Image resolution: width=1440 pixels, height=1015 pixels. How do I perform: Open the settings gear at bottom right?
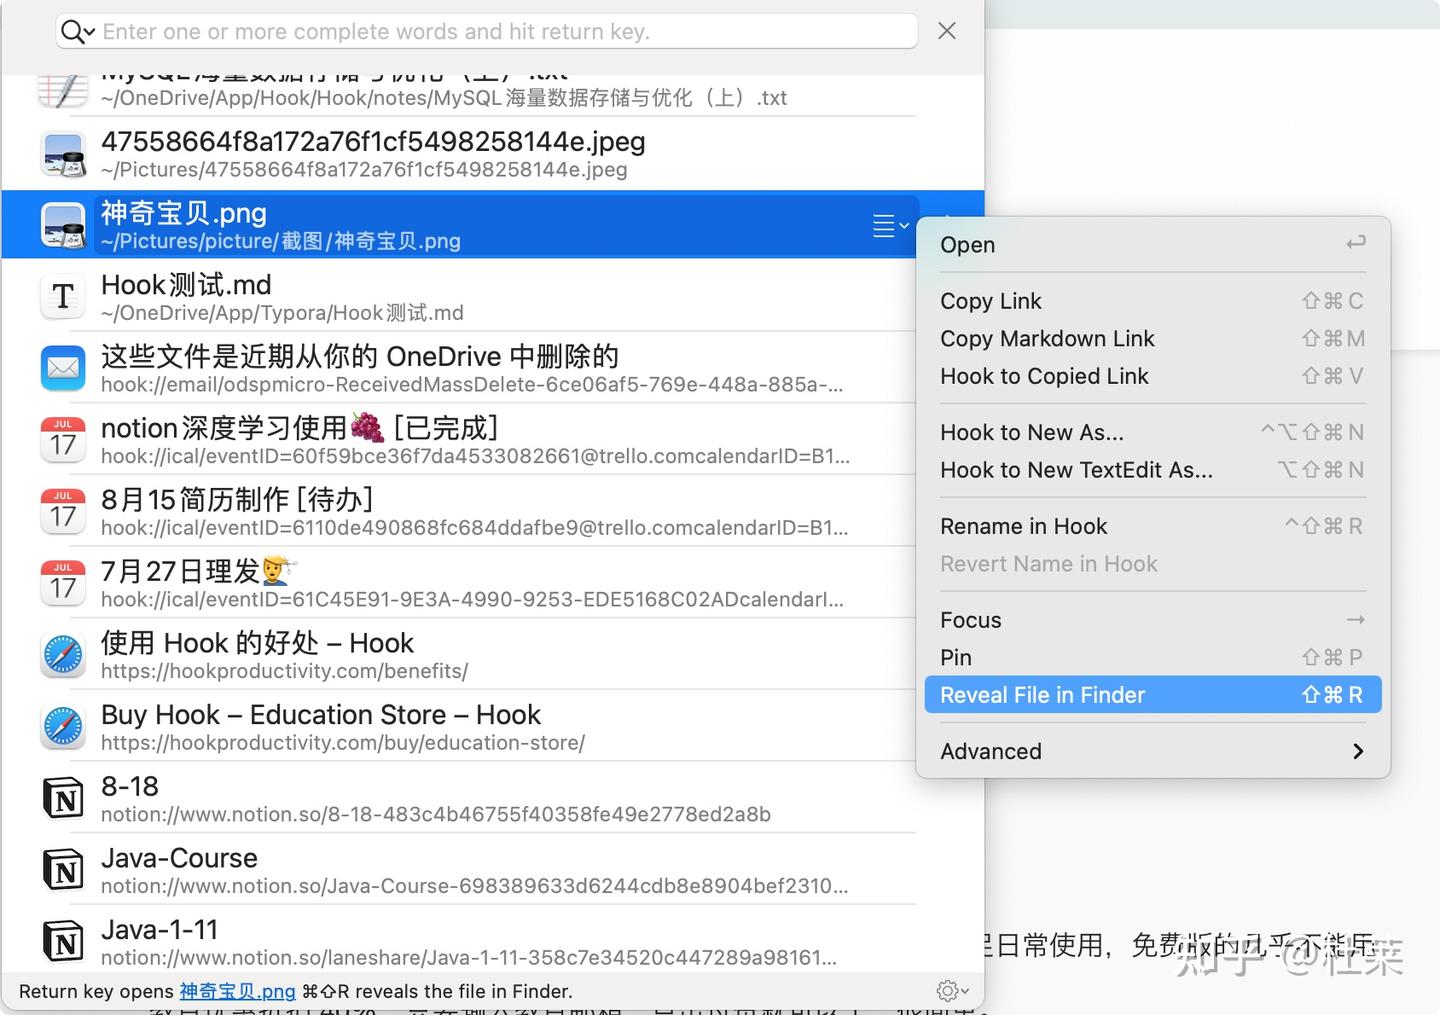948,991
